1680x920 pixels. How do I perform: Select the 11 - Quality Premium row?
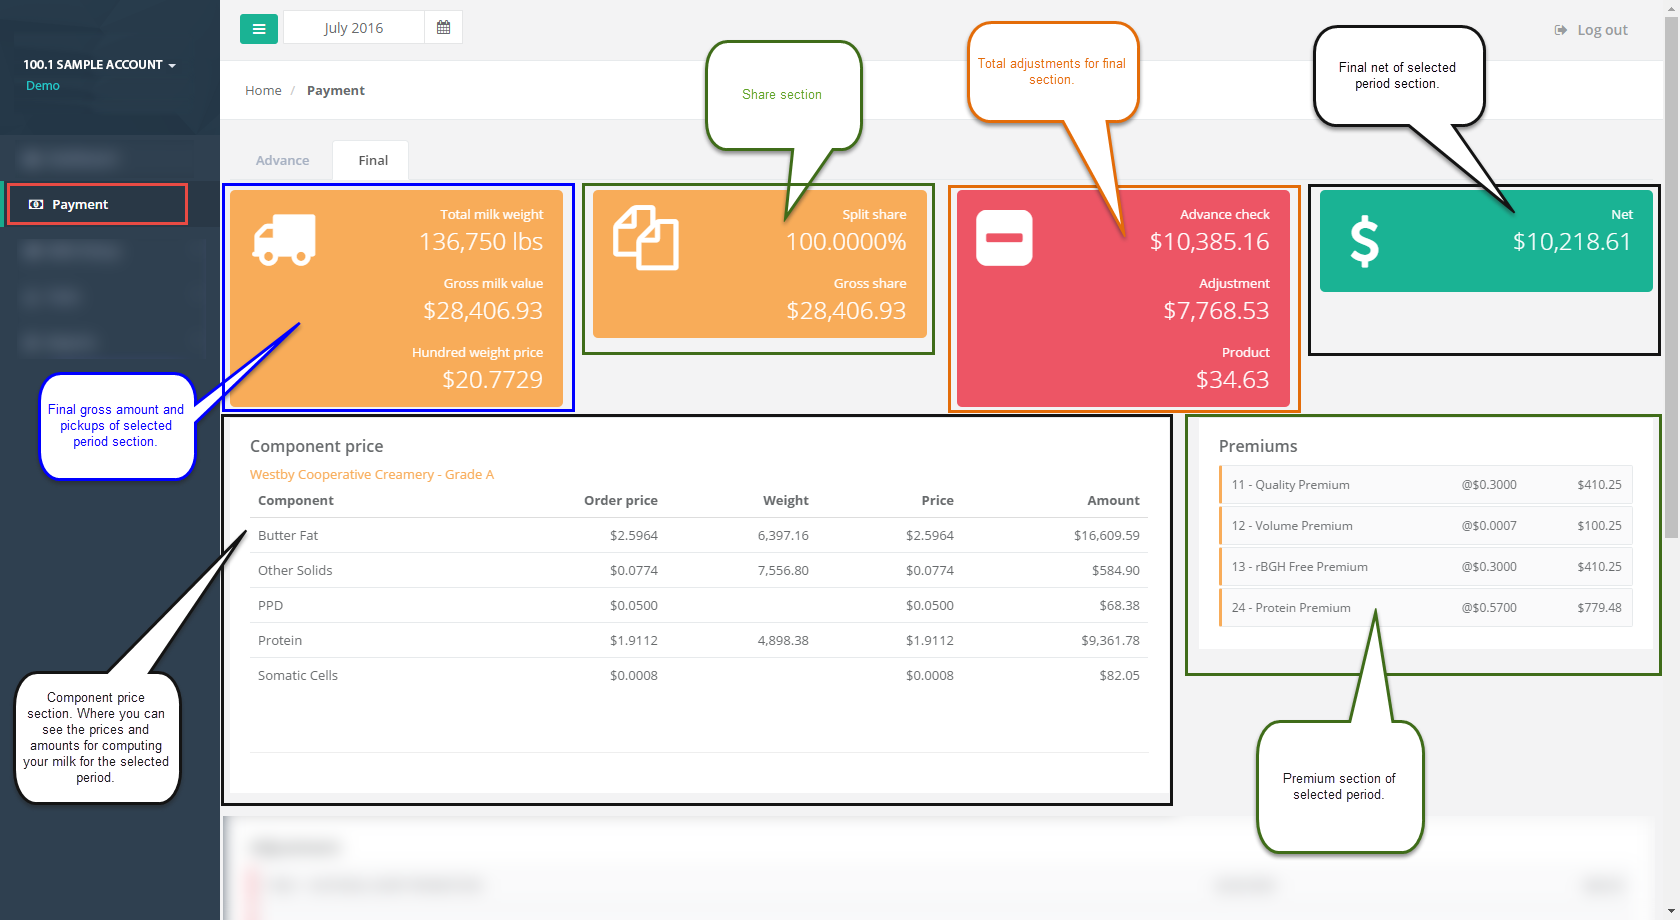1426,485
